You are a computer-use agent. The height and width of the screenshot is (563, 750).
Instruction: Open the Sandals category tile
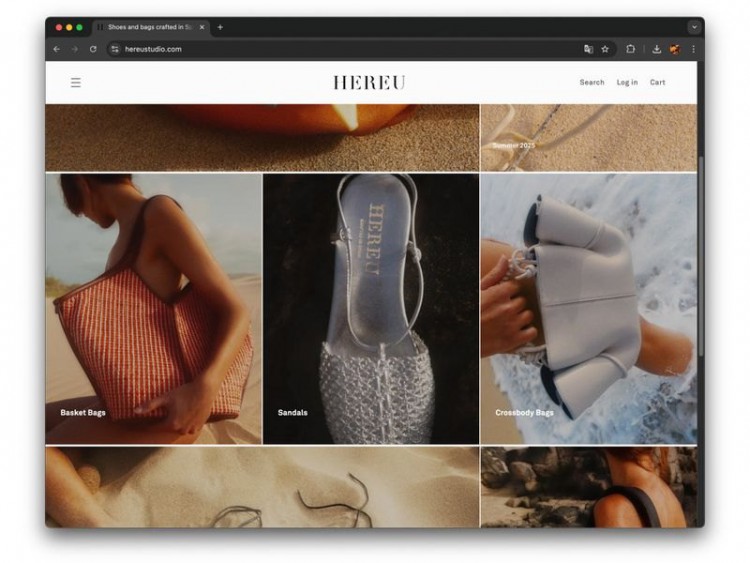pyautogui.click(x=371, y=309)
